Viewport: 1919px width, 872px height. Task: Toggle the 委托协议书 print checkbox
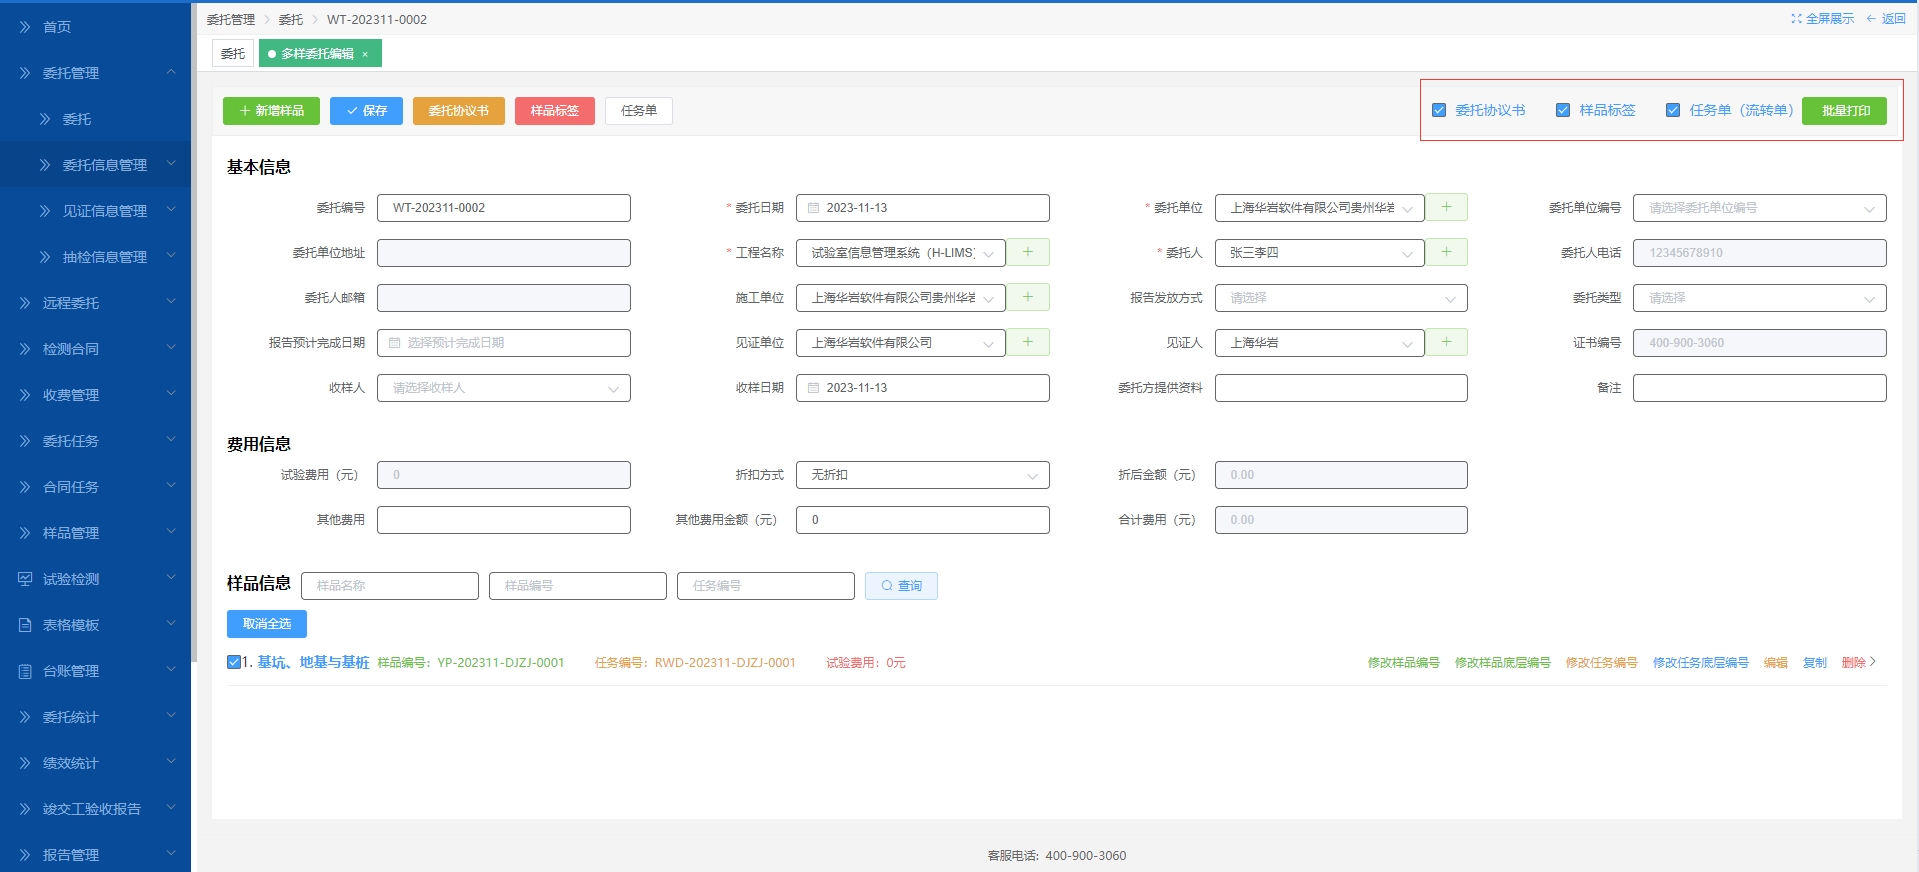[x=1439, y=110]
